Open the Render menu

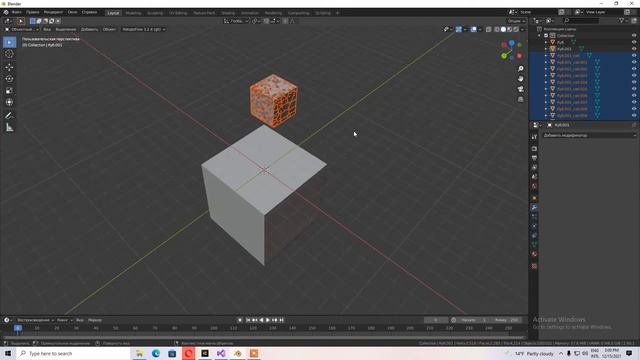click(53, 12)
